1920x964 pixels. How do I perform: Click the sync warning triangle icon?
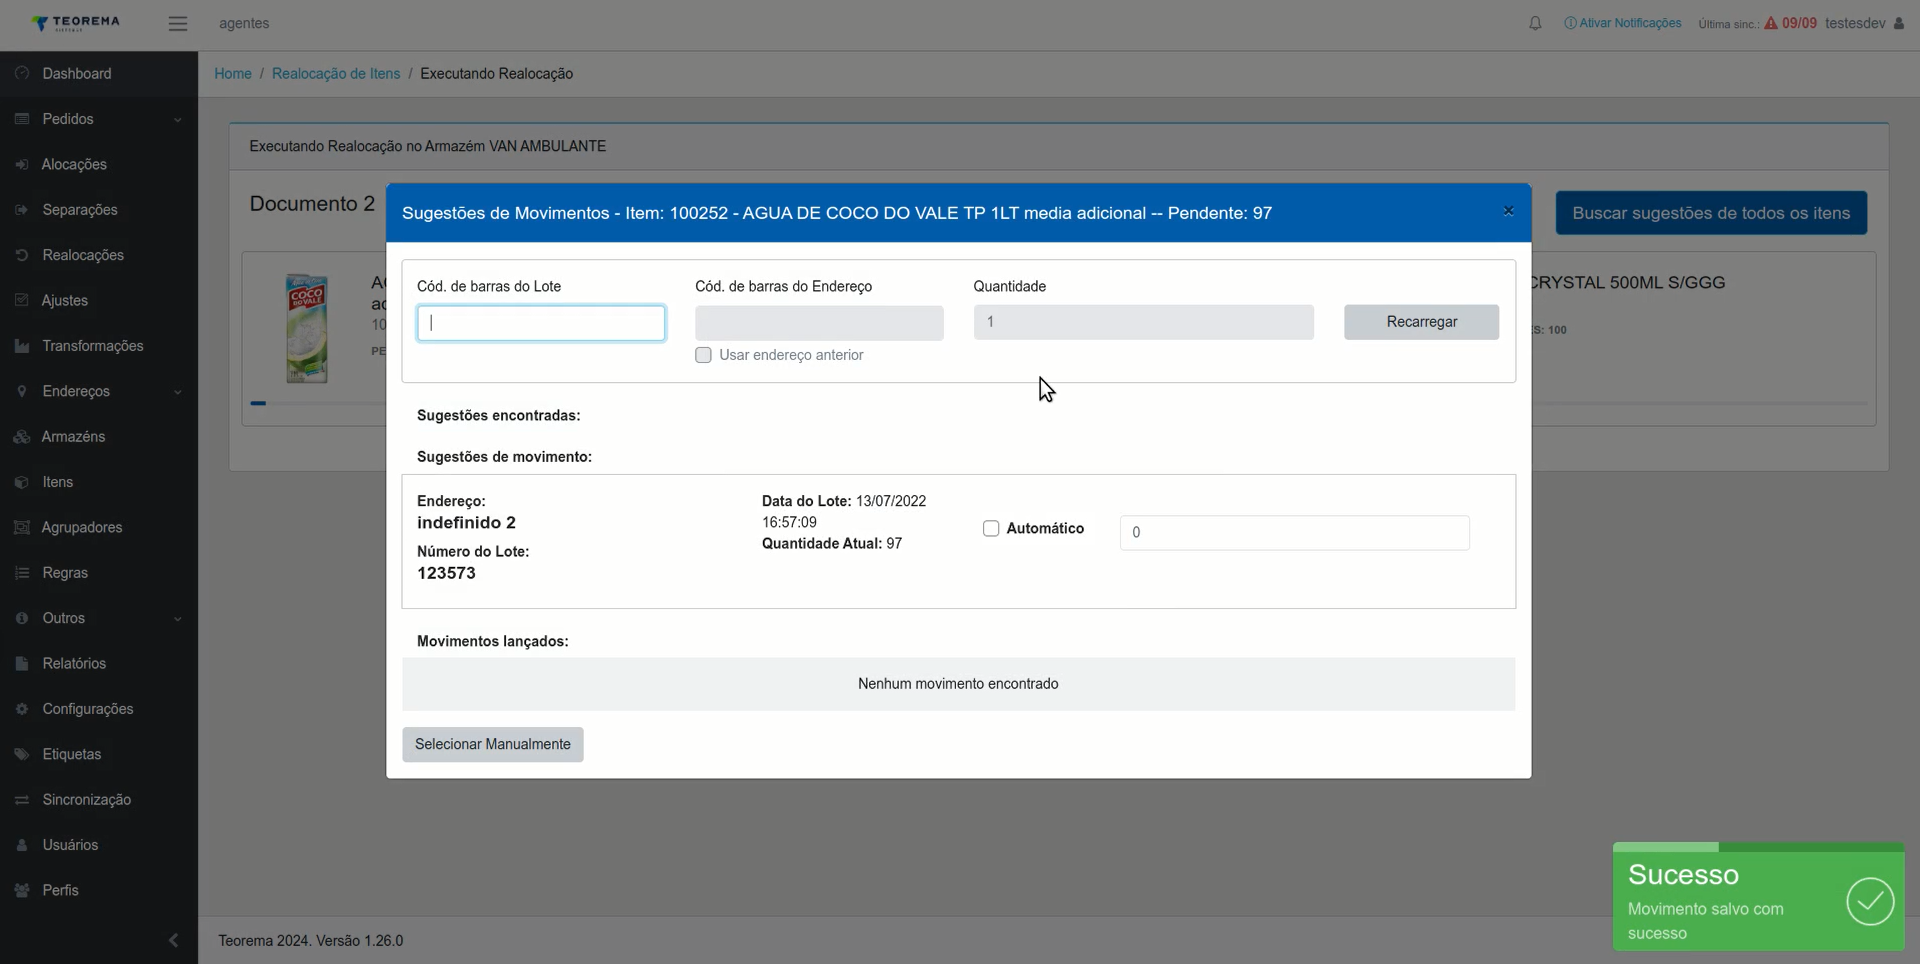[x=1771, y=23]
